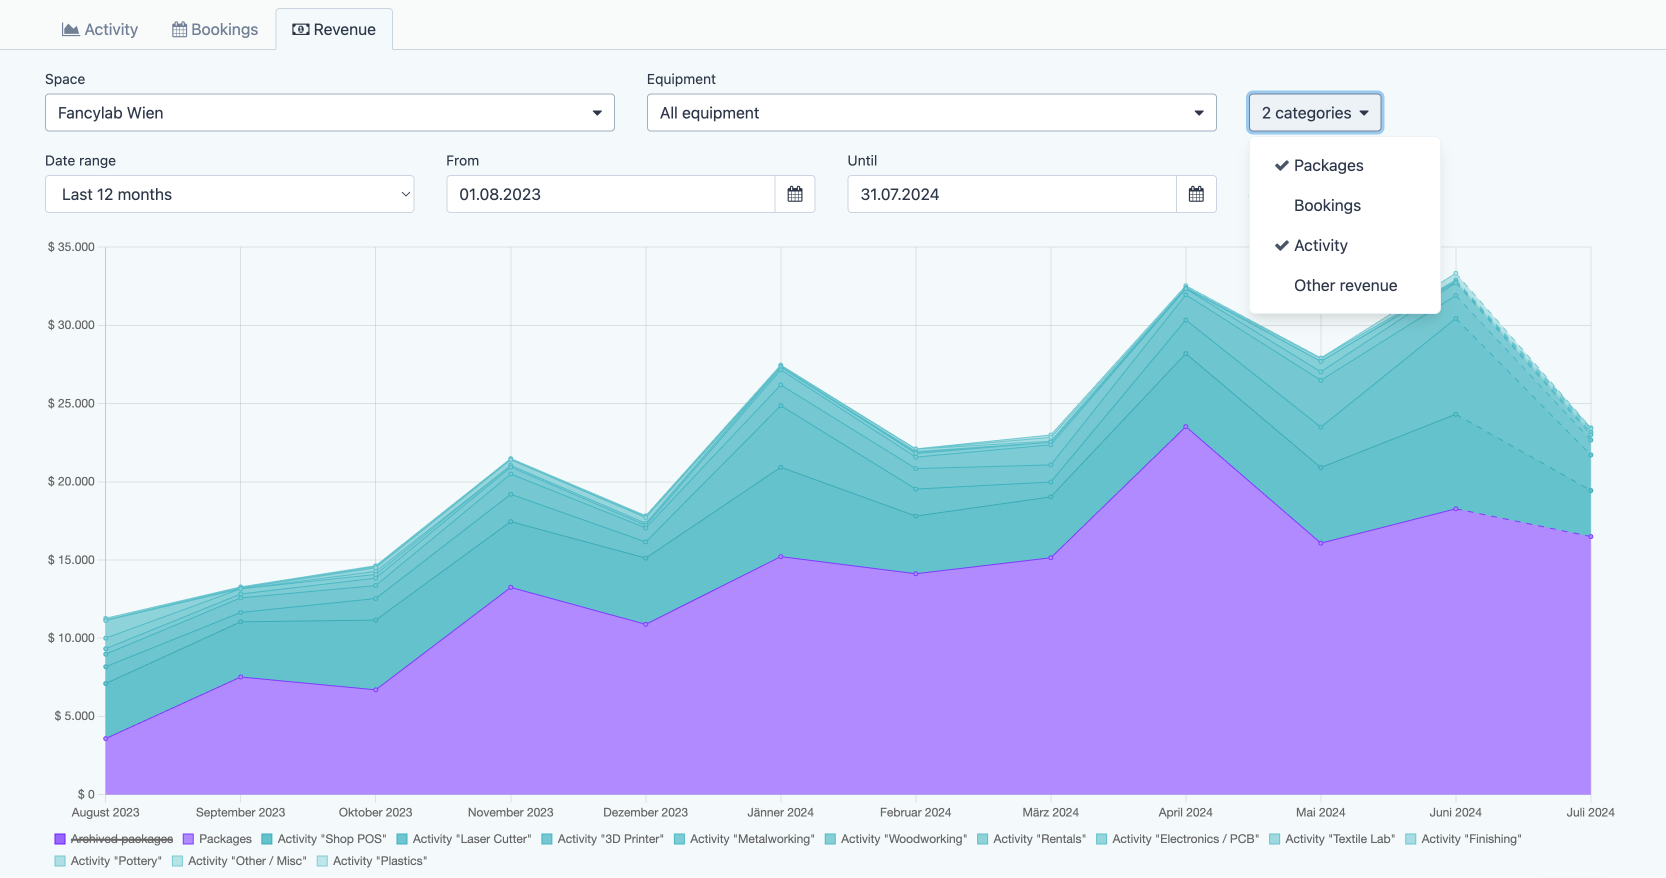Viewport: 1666px width, 878px height.
Task: Uncheck Packages in the categories menu
Action: click(x=1345, y=165)
